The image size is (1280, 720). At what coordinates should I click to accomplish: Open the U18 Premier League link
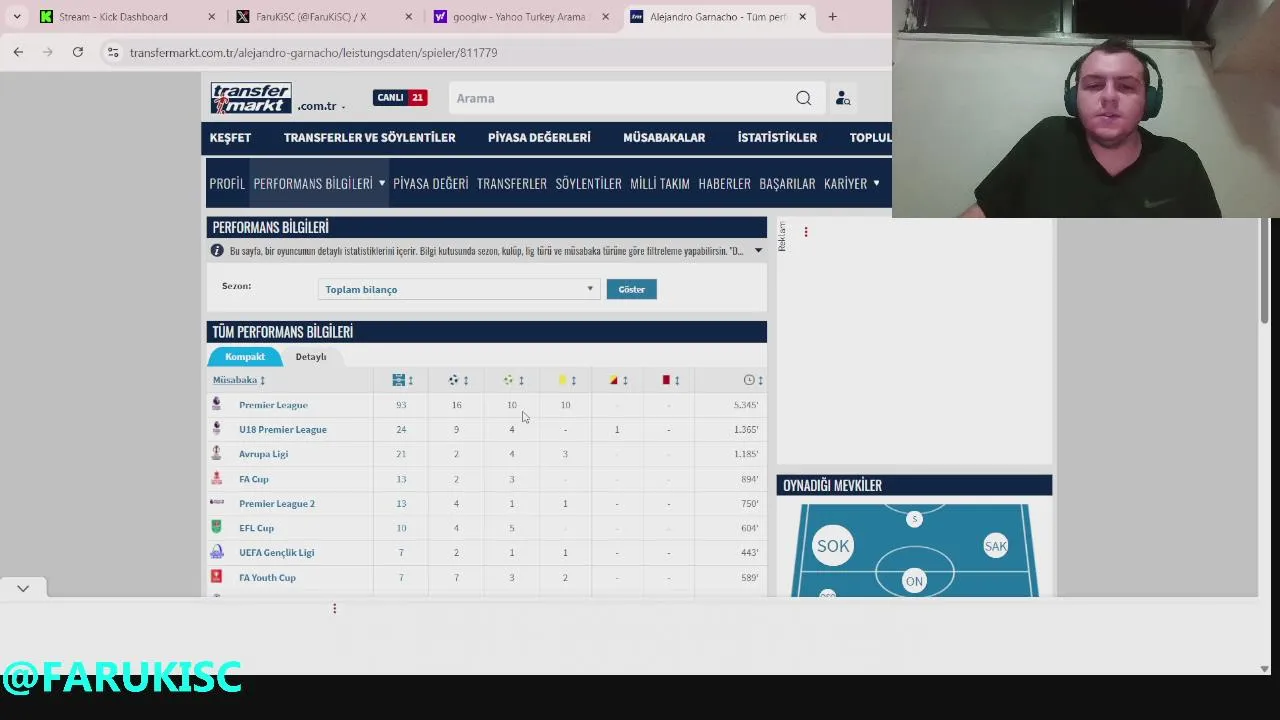coord(283,429)
